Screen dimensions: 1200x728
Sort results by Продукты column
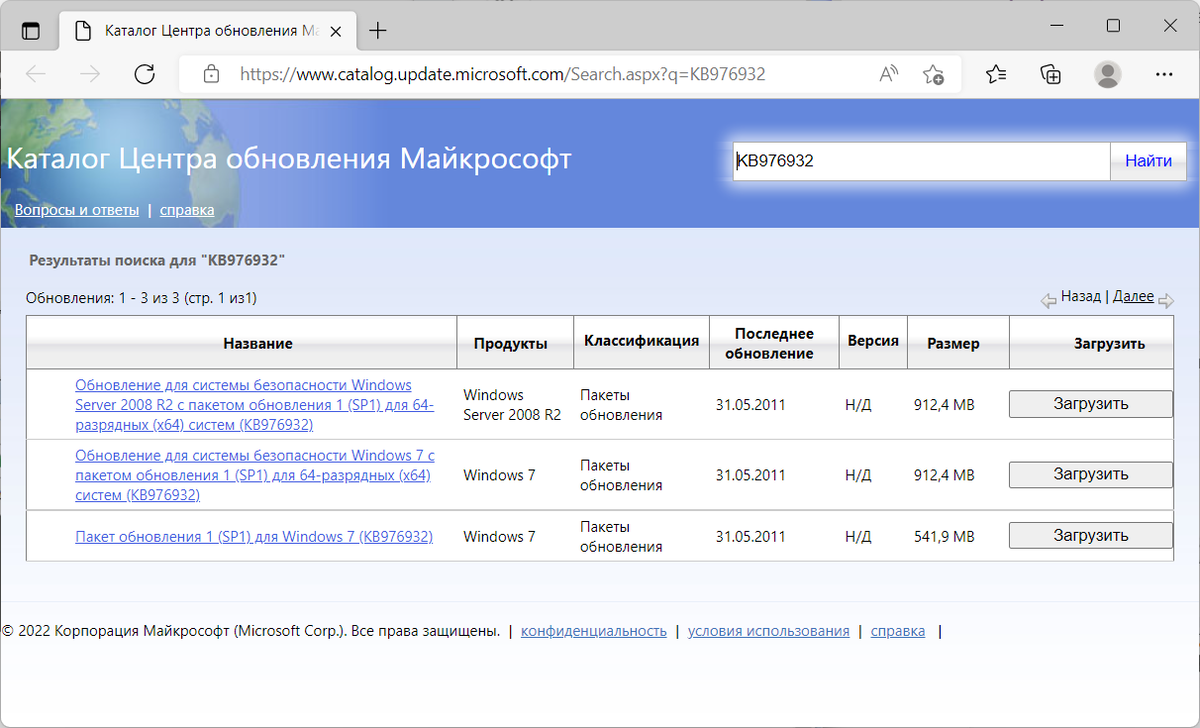point(510,343)
